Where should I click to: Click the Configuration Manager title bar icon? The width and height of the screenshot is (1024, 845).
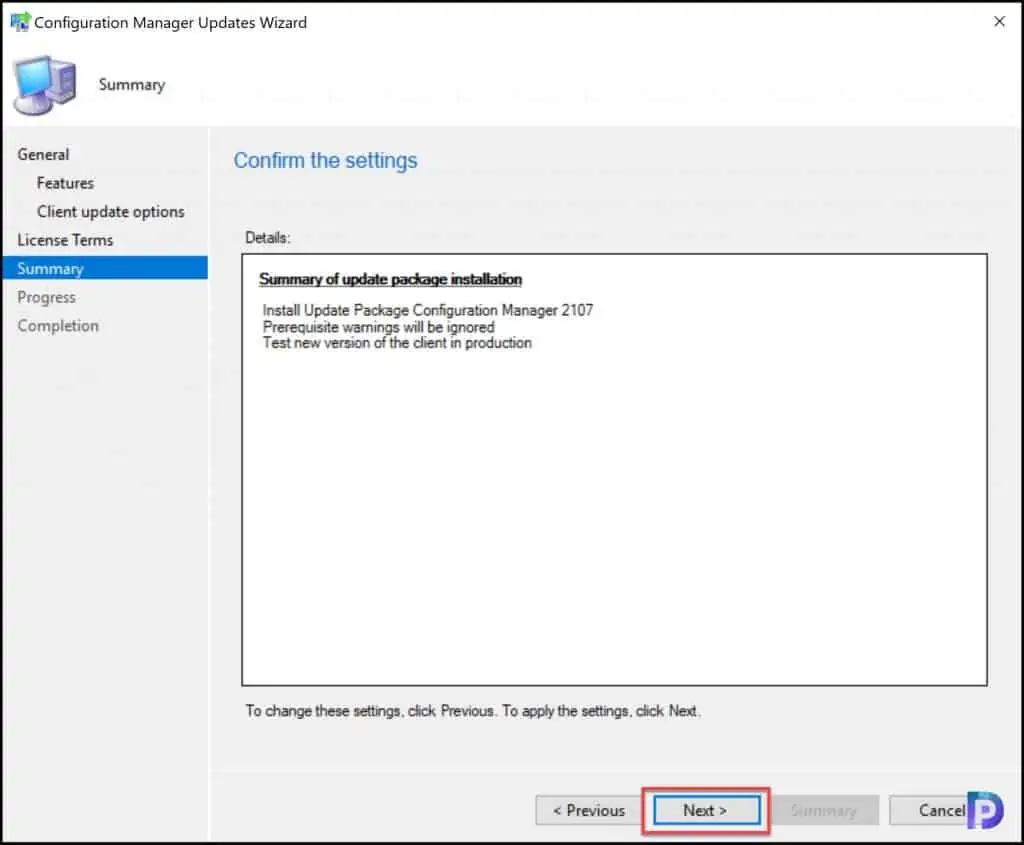coord(20,22)
